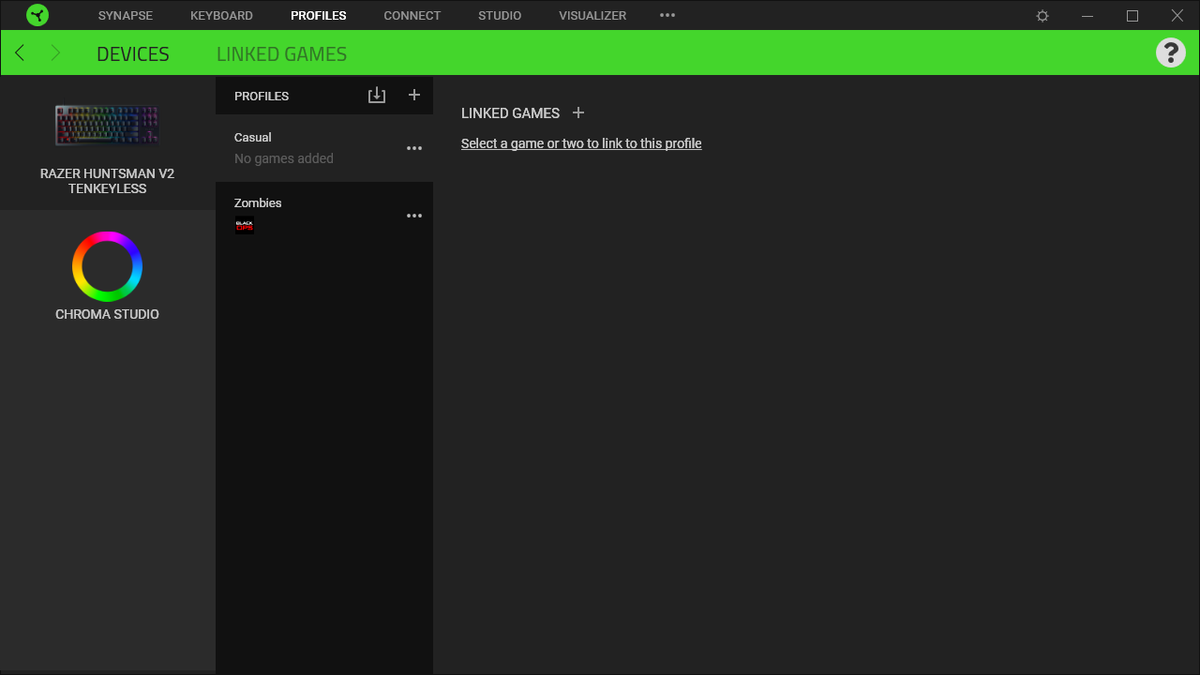1200x675 pixels.
Task: Open the Linked Games subtab
Action: (x=282, y=54)
